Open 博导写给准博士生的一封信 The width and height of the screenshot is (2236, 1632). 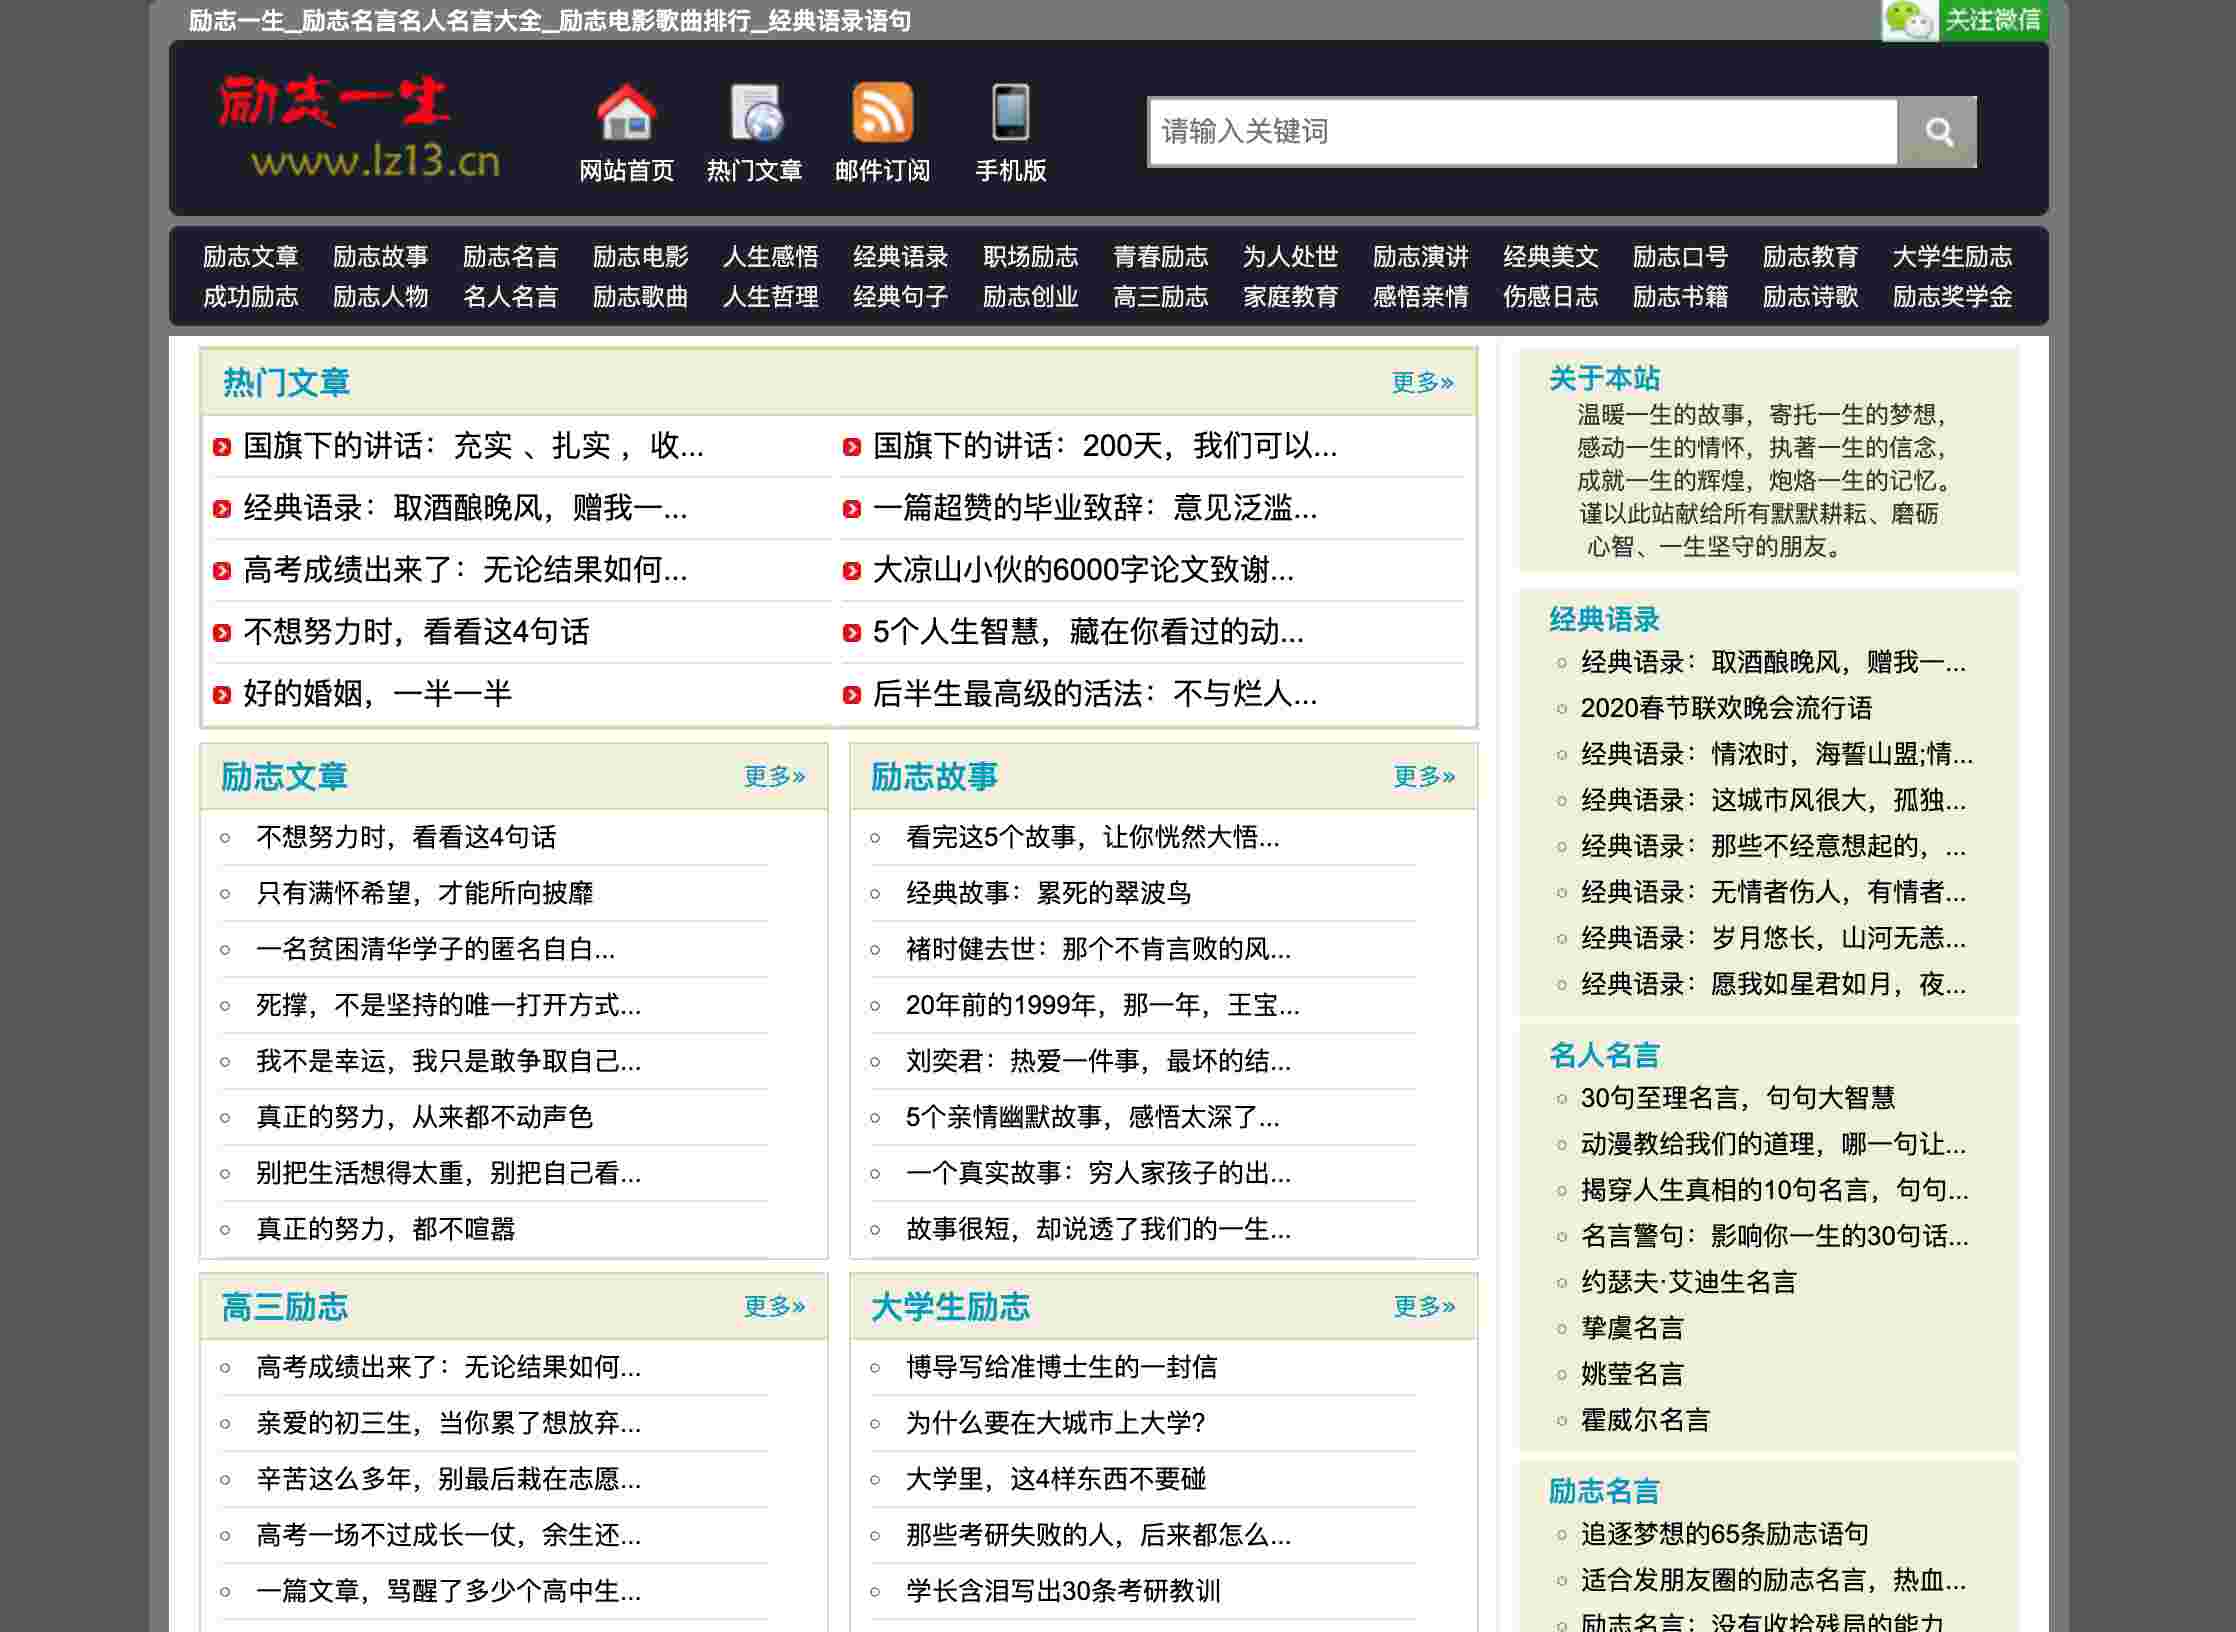[x=1061, y=1367]
